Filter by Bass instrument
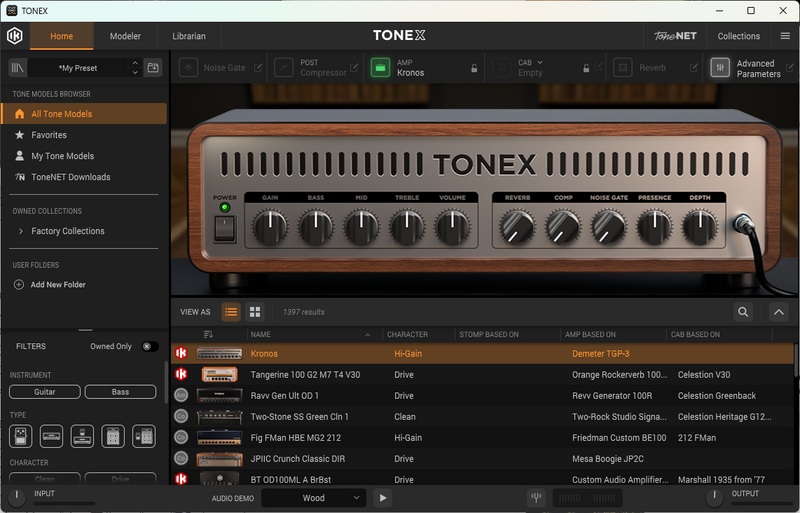800x513 pixels. point(120,392)
